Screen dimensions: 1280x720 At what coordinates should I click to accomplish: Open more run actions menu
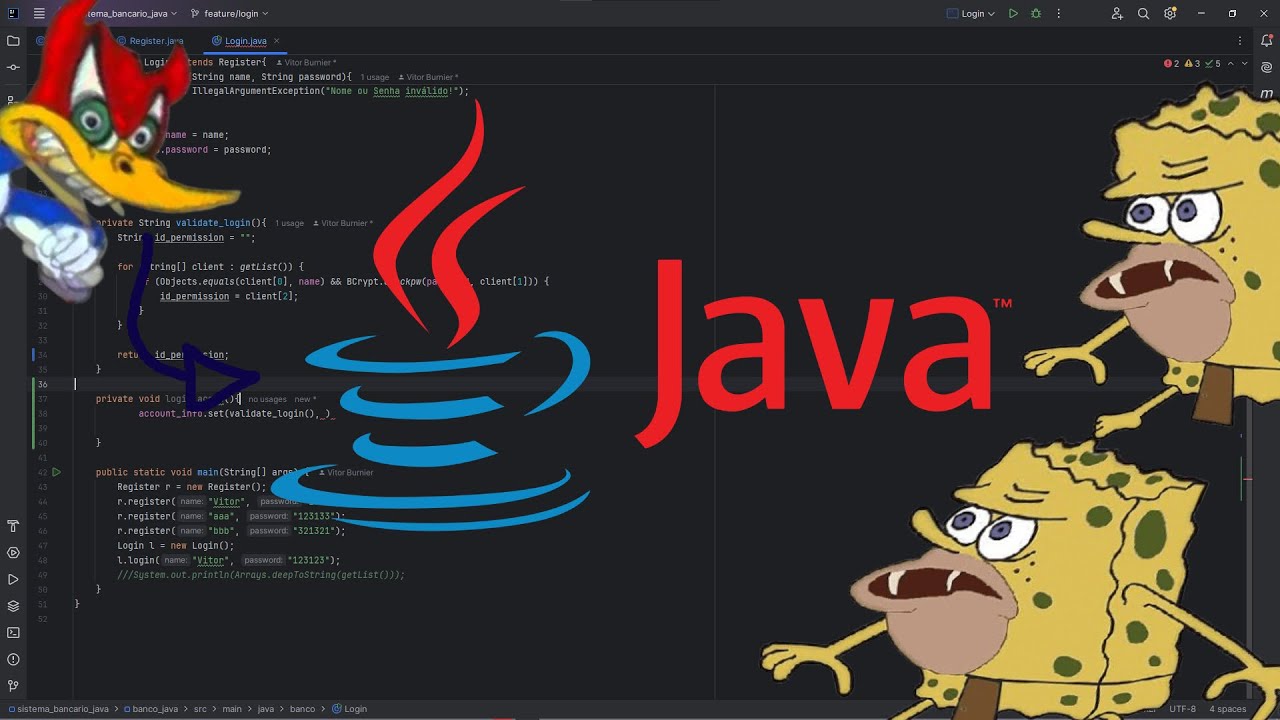[1059, 14]
